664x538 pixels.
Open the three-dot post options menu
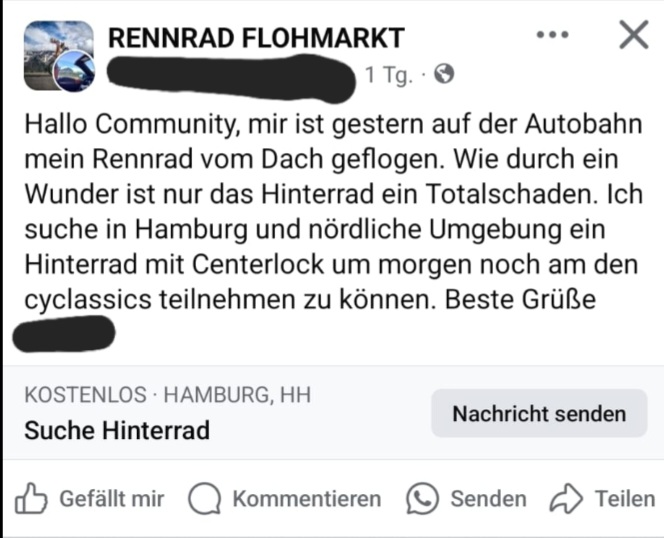[552, 35]
